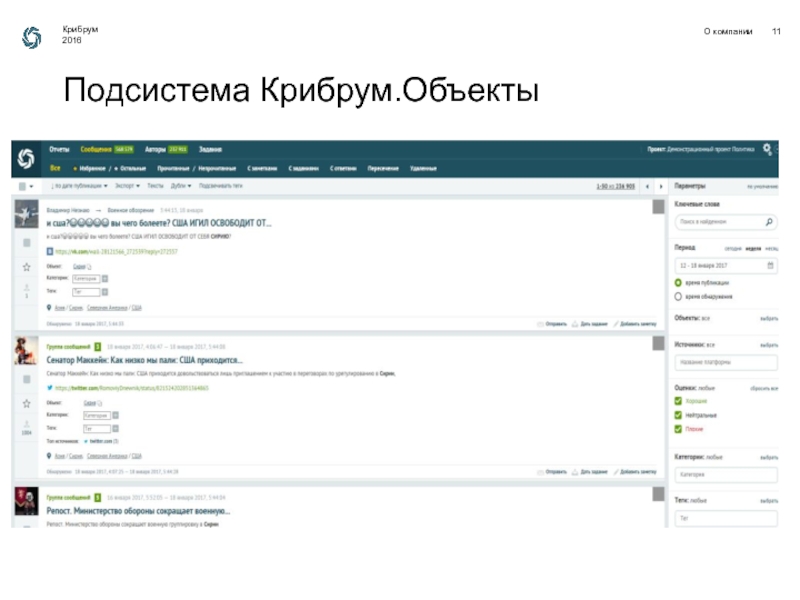This screenshot has height=600, width=800.
Task: Click the search magnifier in Ключевые слова
Action: coord(769,222)
